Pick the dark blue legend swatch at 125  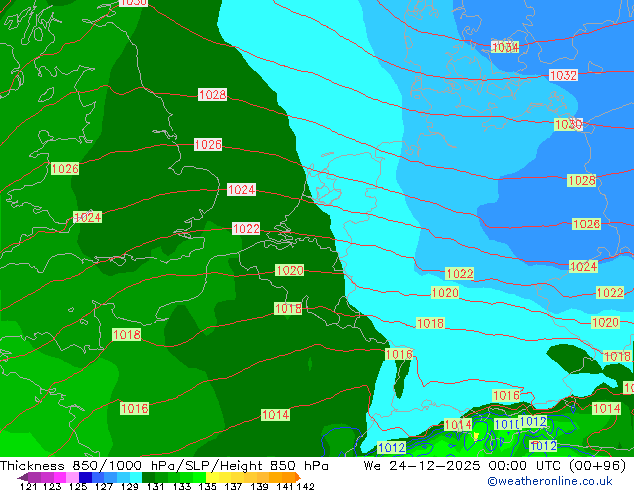pyautogui.click(x=85, y=477)
